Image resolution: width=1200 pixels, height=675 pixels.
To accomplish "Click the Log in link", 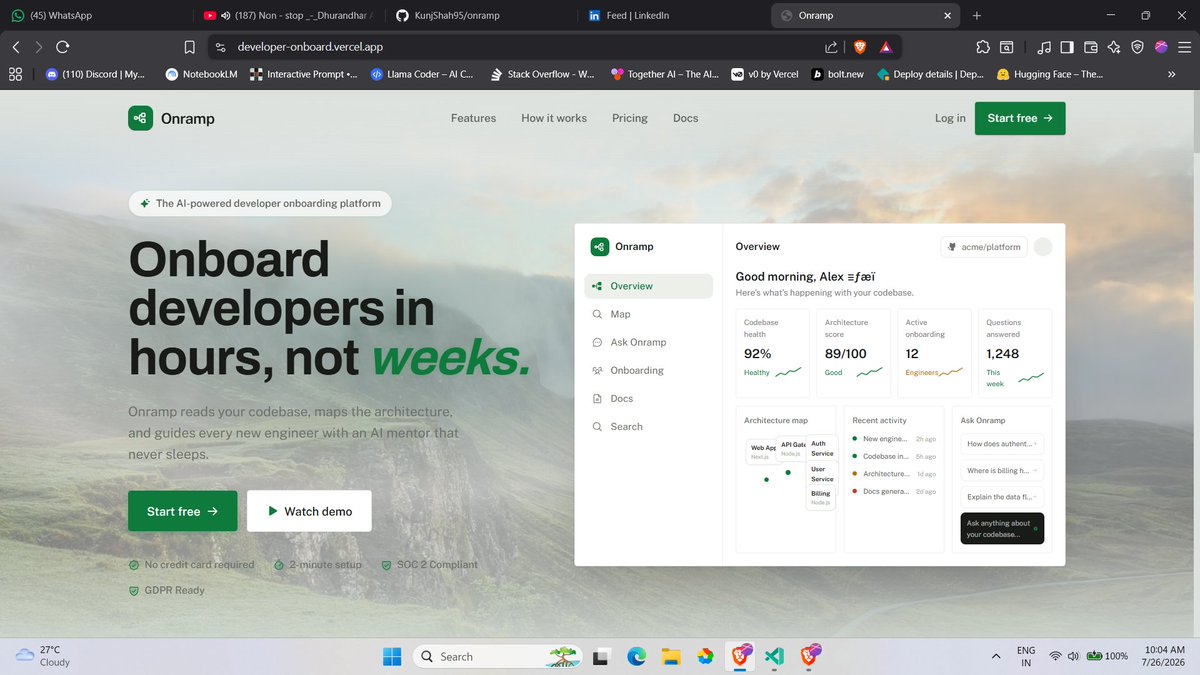I will pos(950,118).
